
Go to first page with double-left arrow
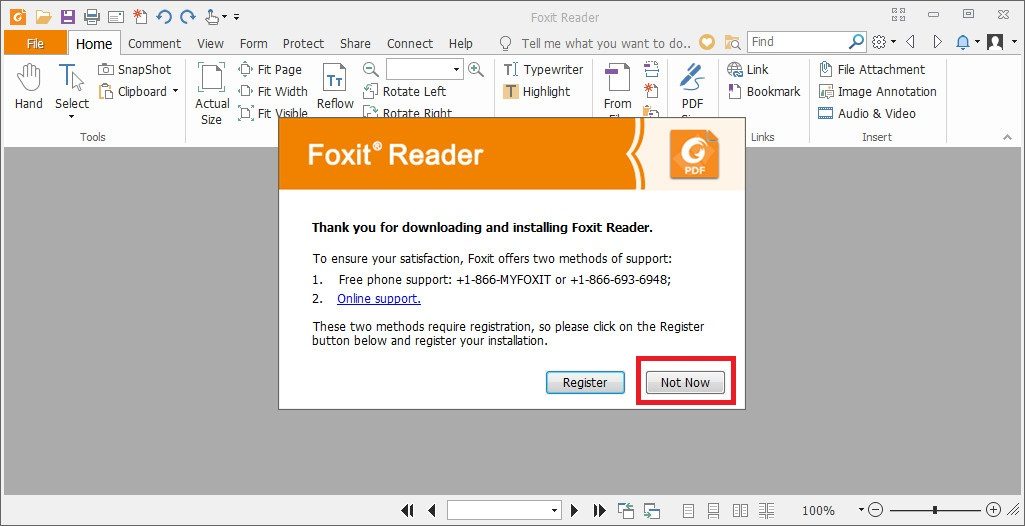click(x=407, y=510)
